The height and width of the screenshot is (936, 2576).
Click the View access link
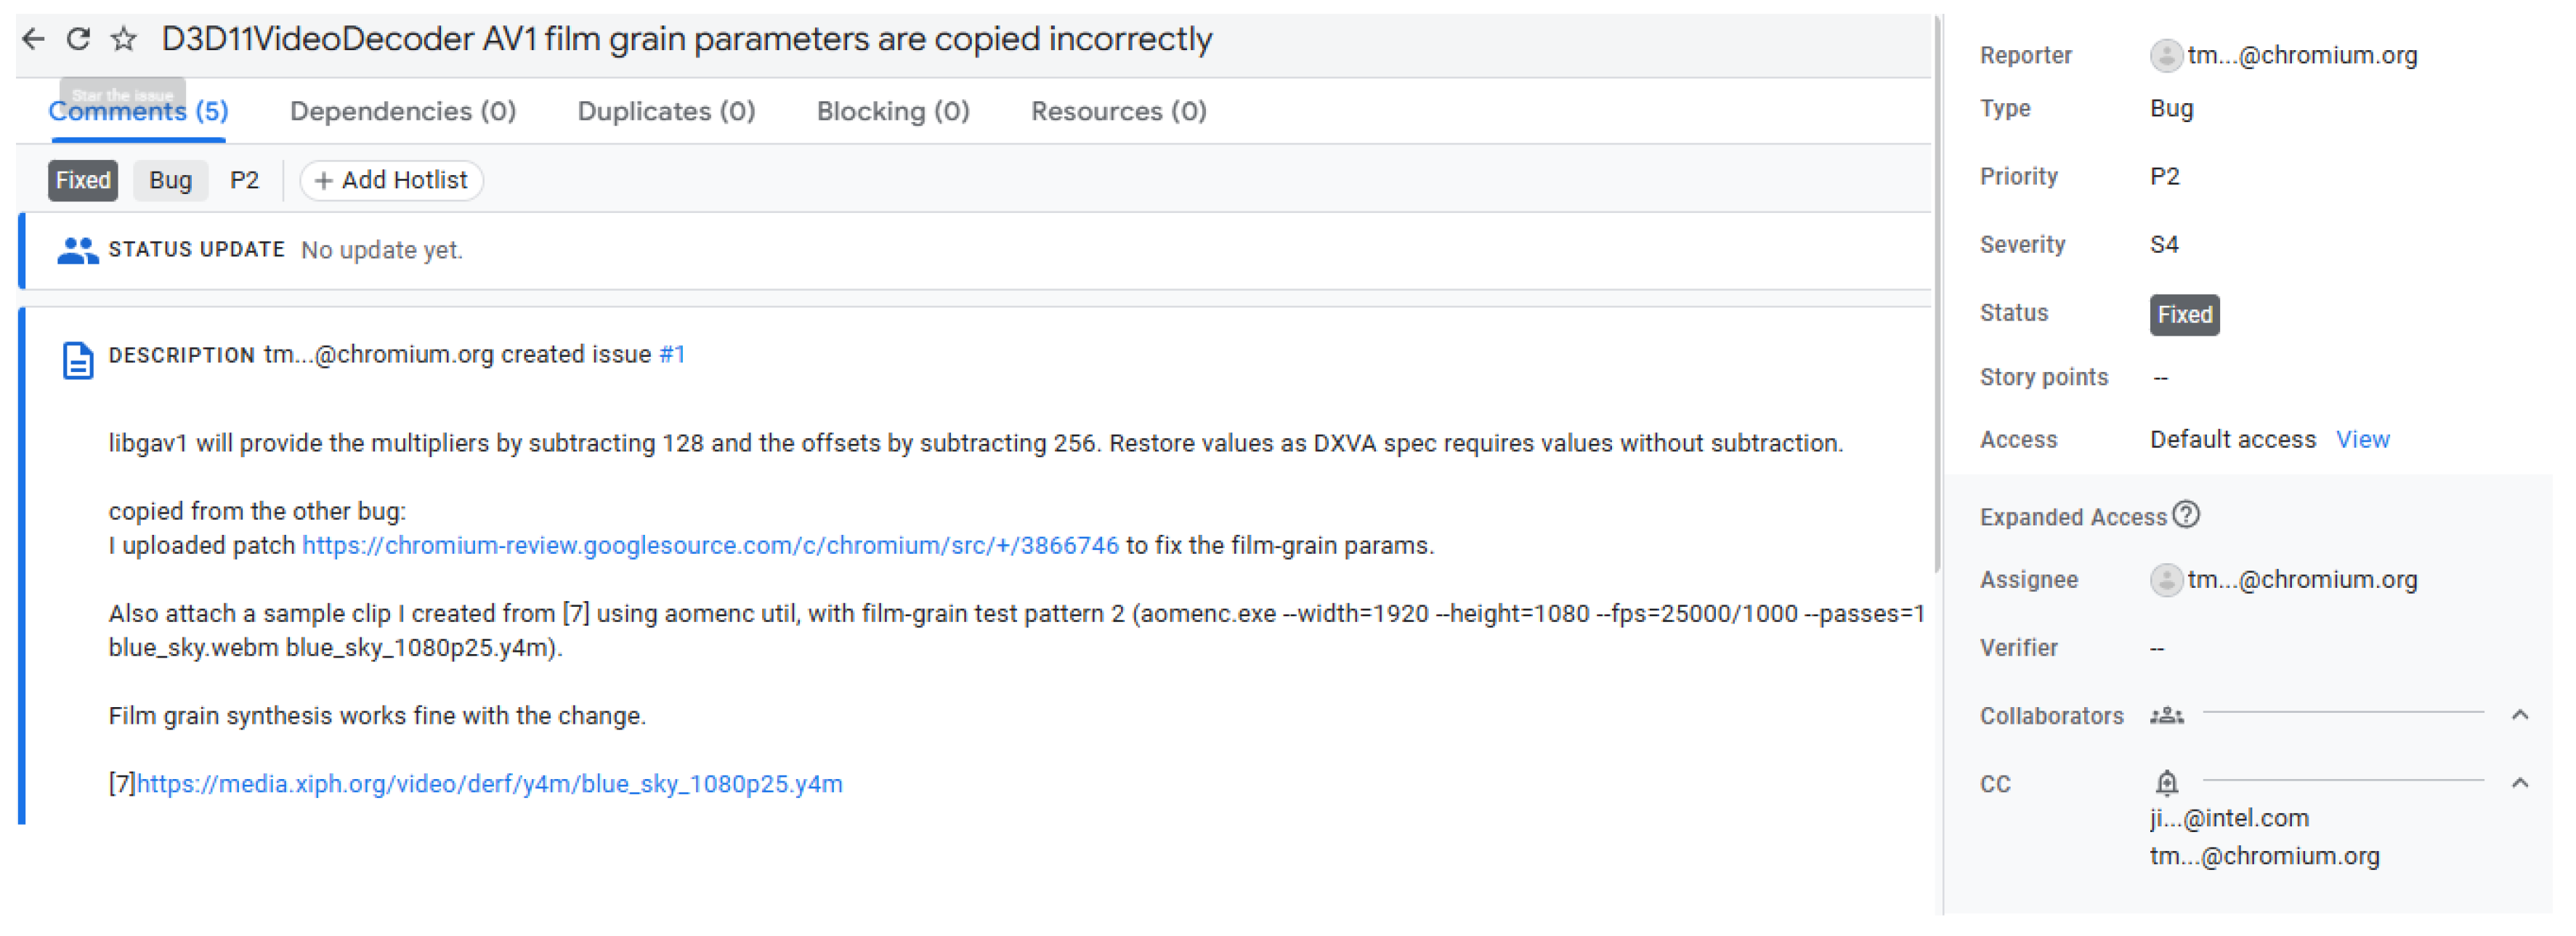click(x=2362, y=440)
